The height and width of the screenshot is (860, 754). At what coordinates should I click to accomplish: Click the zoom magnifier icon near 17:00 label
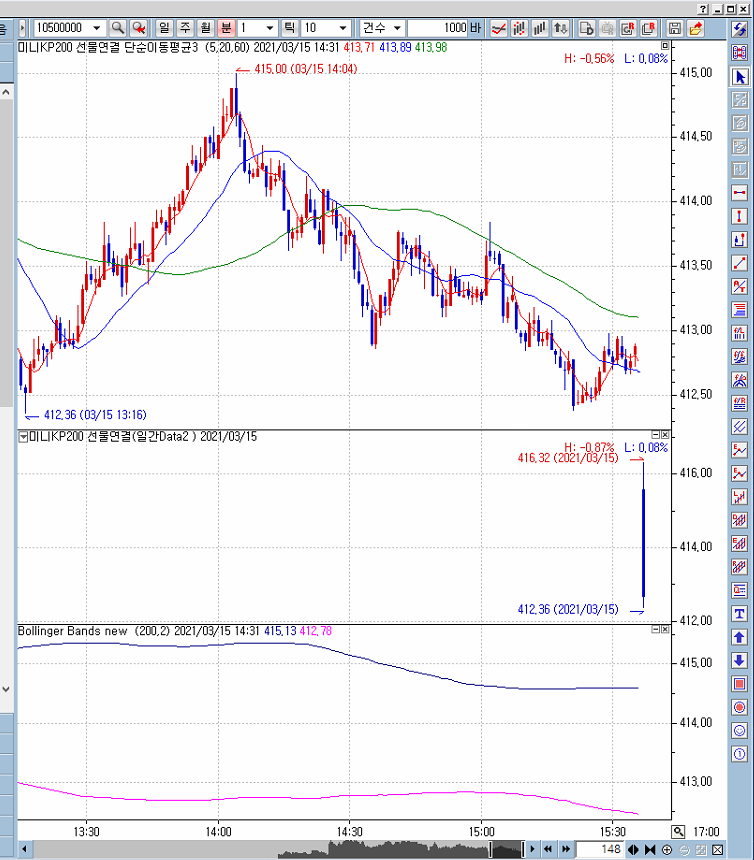tap(678, 831)
